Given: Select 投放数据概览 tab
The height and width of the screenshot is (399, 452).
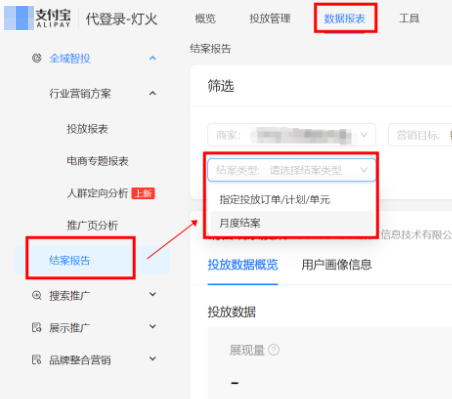Looking at the screenshot, I should coord(243,265).
